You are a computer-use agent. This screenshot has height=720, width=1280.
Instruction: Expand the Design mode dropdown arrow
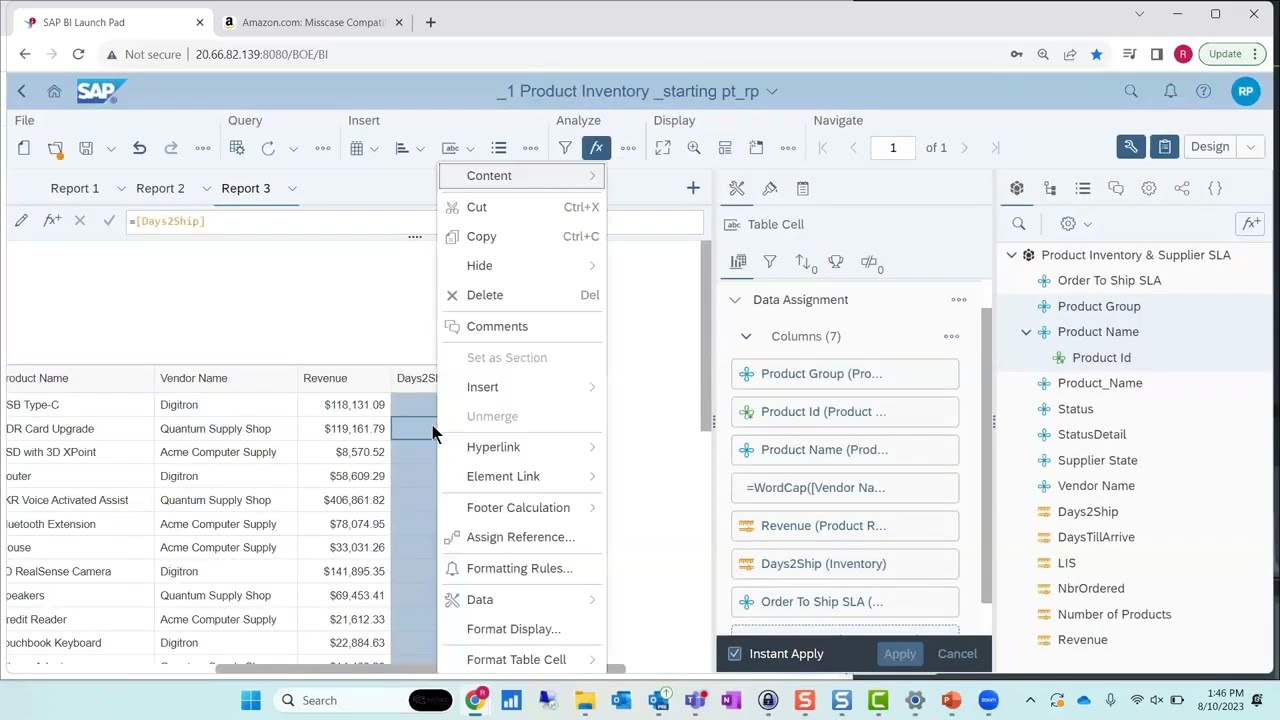[1250, 147]
